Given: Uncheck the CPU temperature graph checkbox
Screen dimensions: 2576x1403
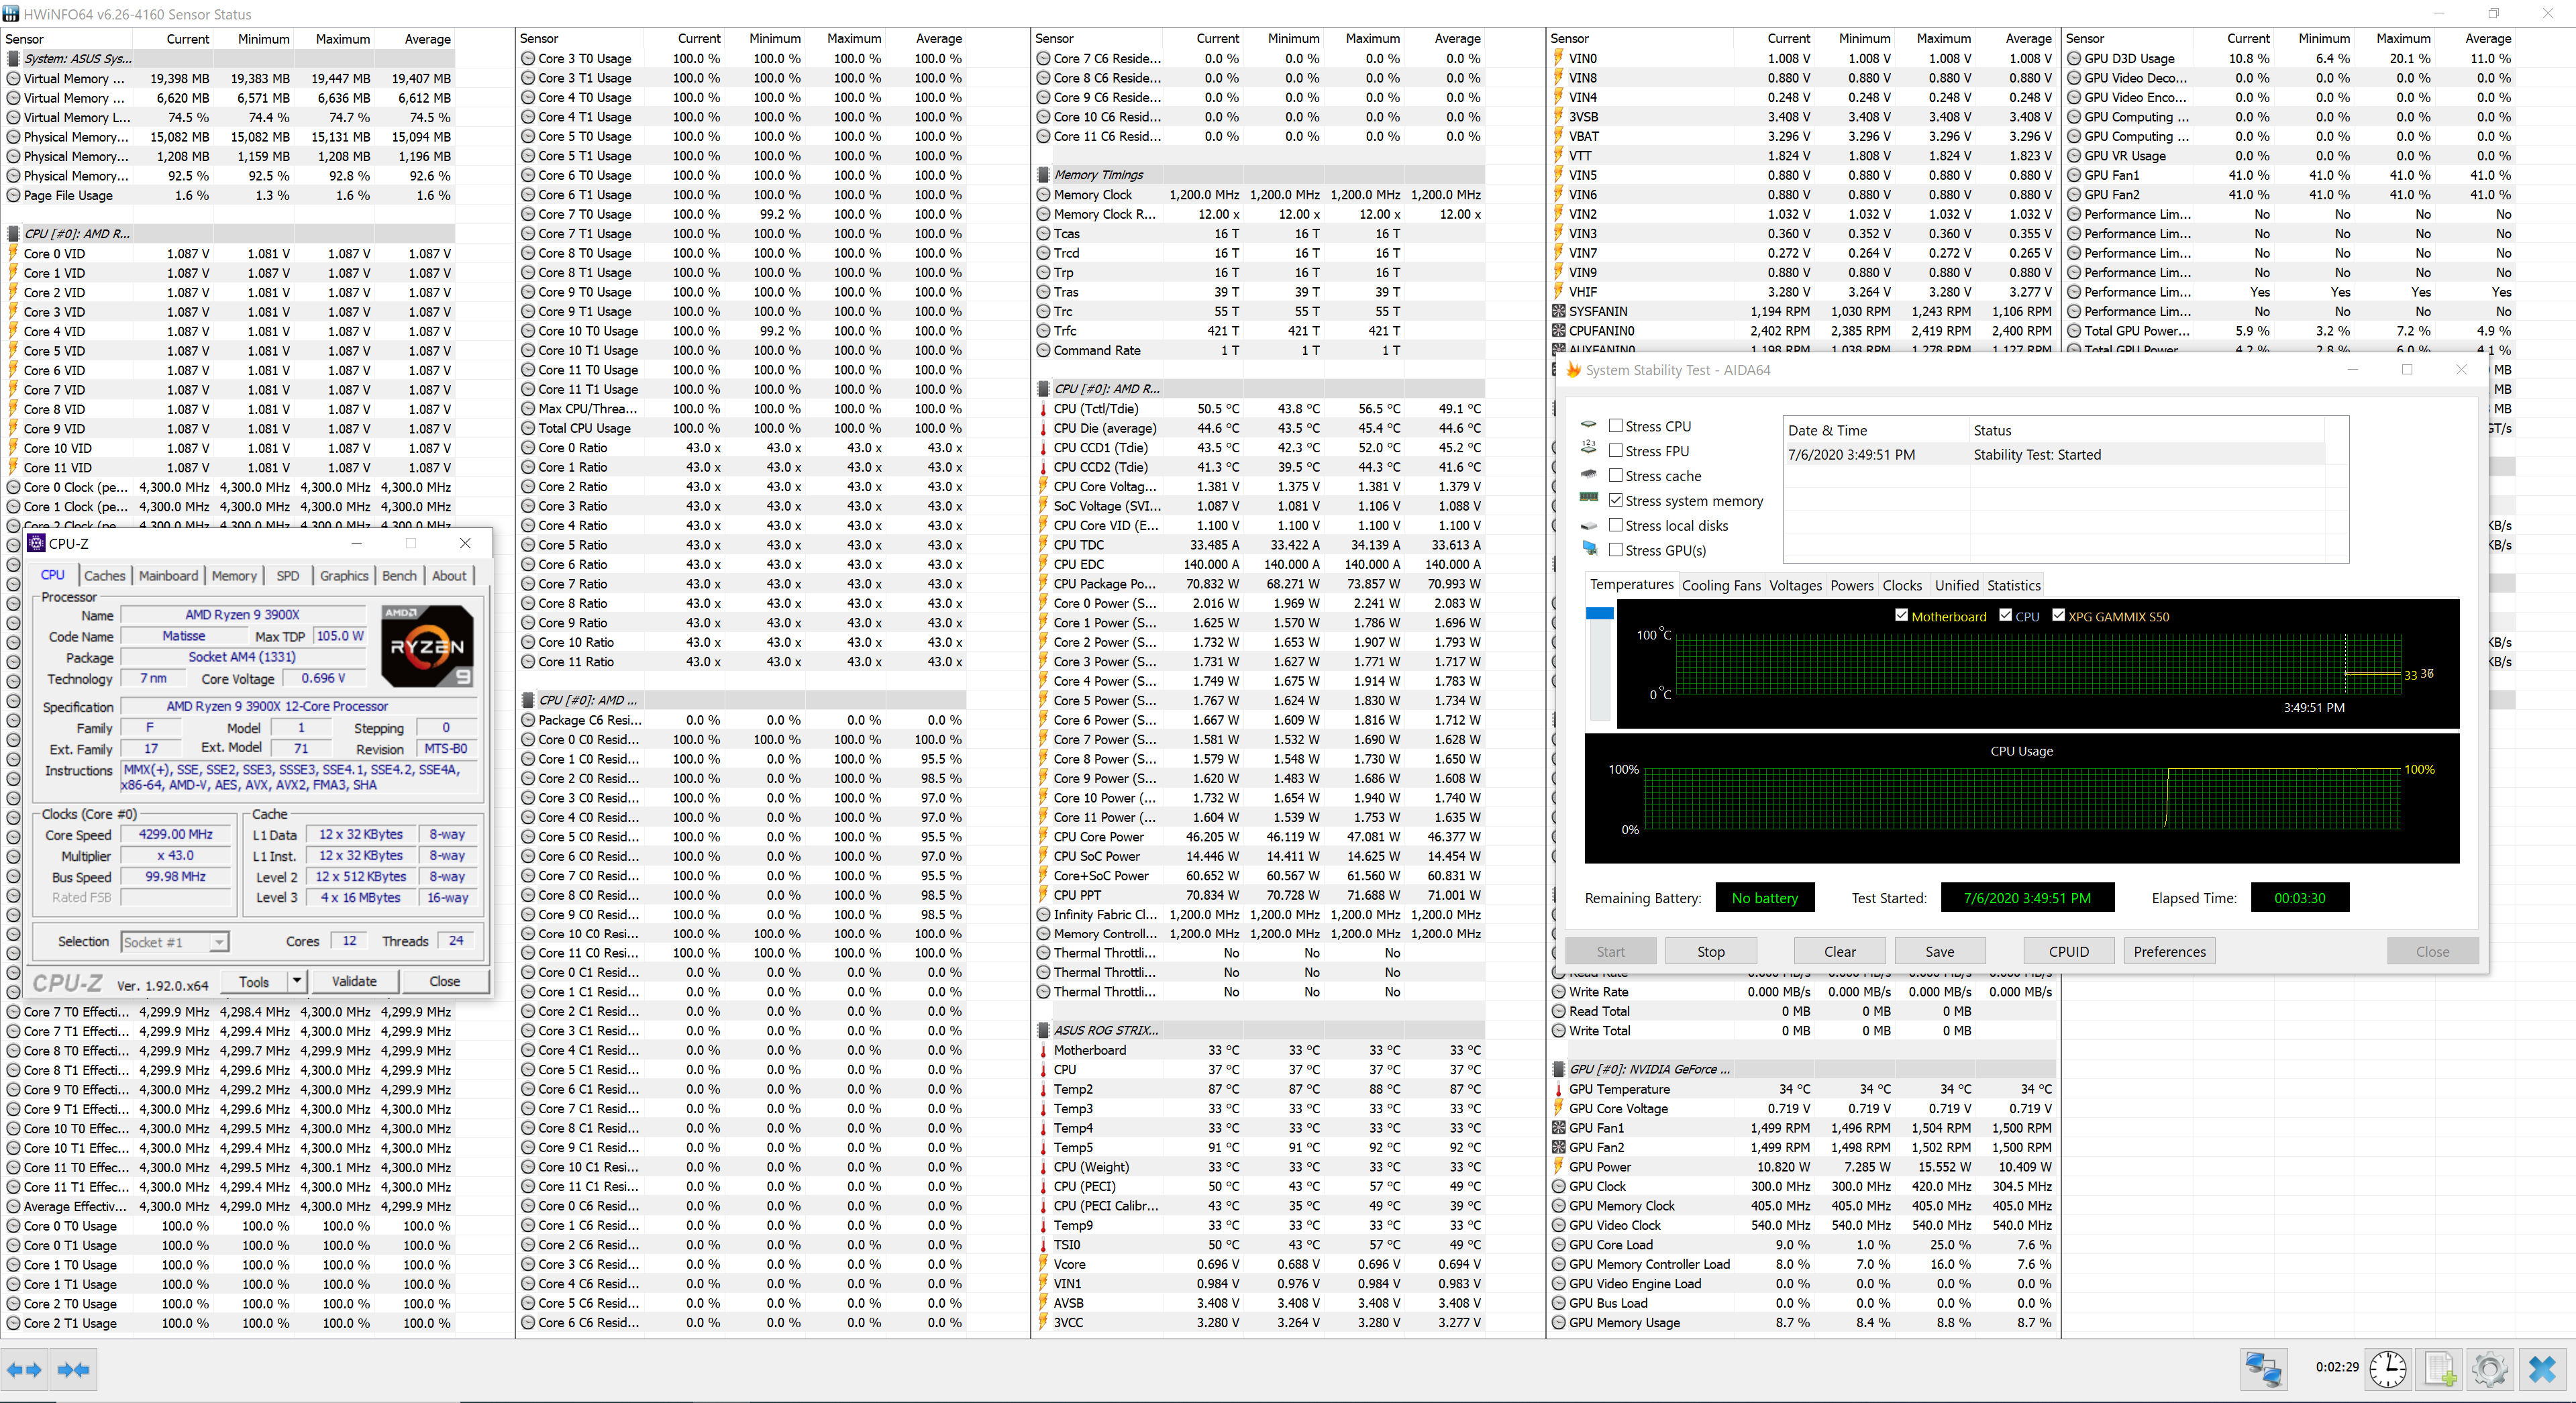Looking at the screenshot, I should (2005, 616).
